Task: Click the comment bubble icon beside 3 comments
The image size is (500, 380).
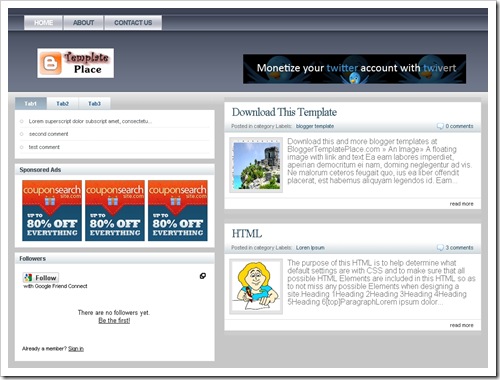Action: (x=440, y=248)
